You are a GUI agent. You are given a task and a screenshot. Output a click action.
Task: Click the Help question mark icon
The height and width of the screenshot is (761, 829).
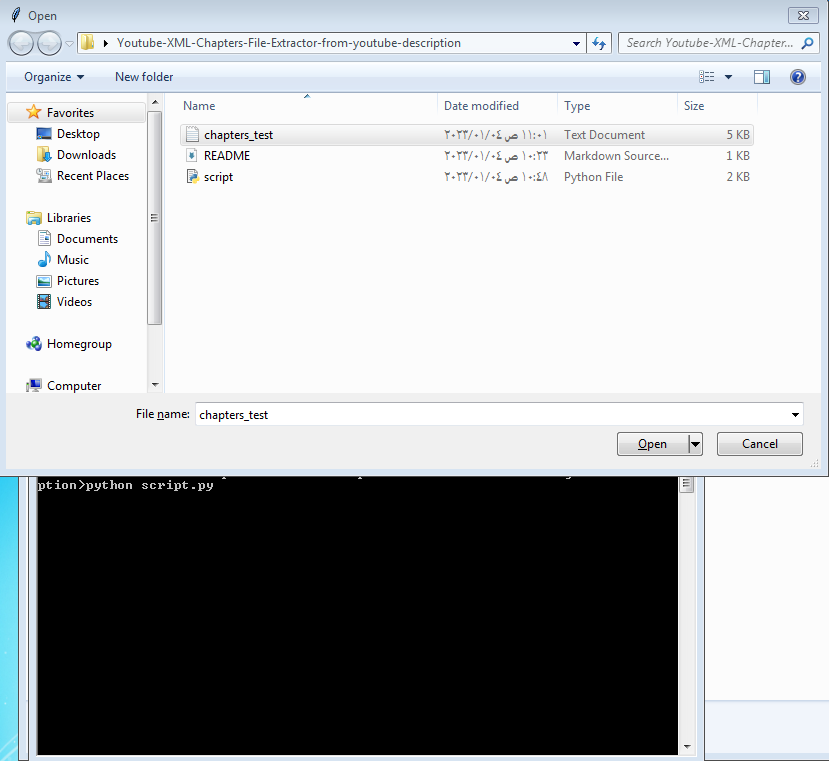(x=797, y=76)
